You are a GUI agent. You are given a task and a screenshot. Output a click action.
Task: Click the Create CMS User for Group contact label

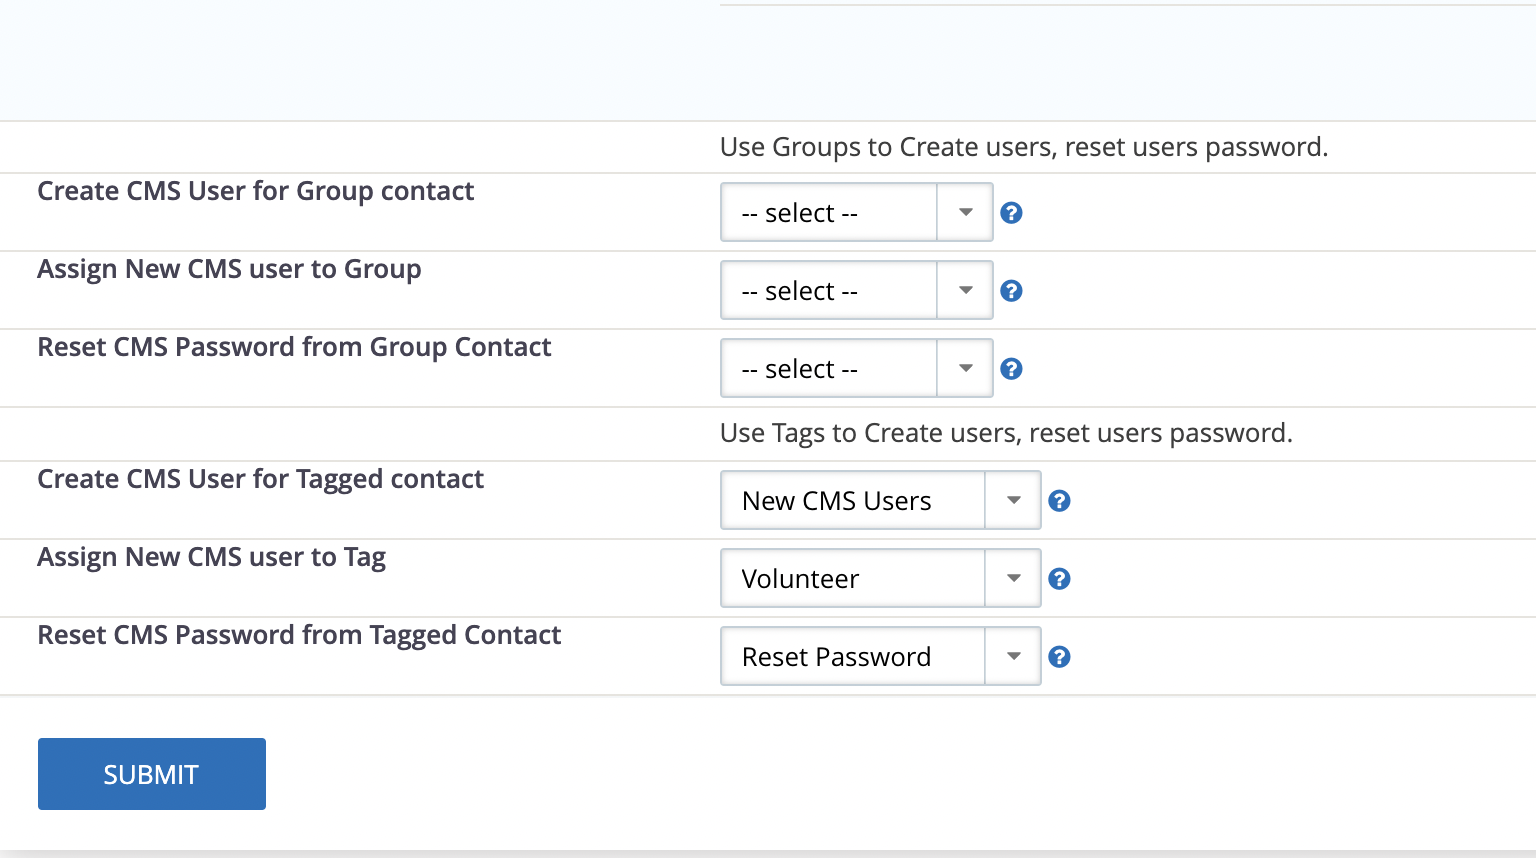pos(255,191)
